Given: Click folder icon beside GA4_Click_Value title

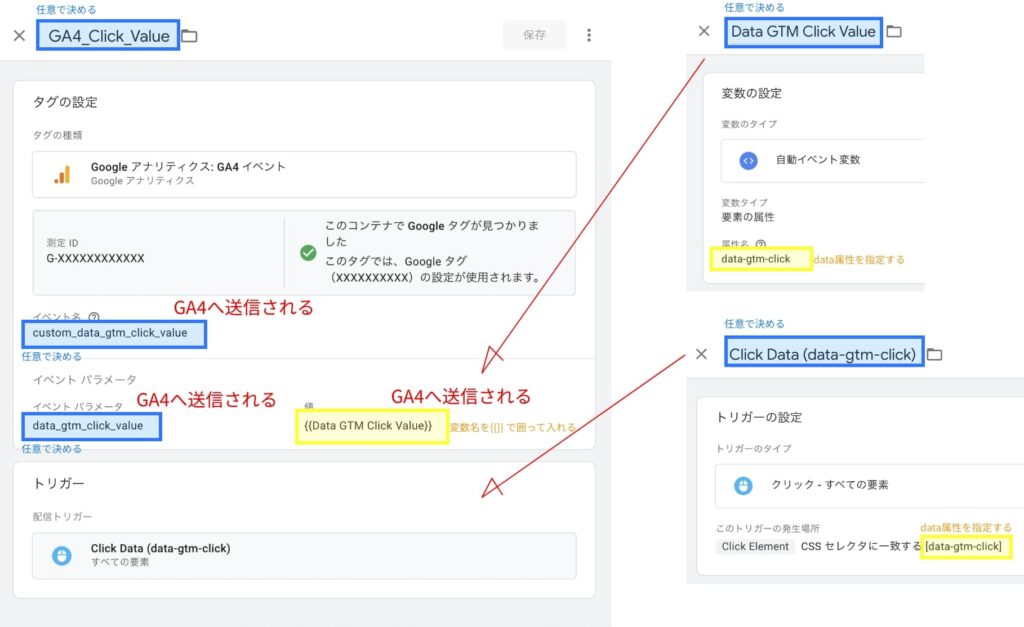Looking at the screenshot, I should pos(190,36).
